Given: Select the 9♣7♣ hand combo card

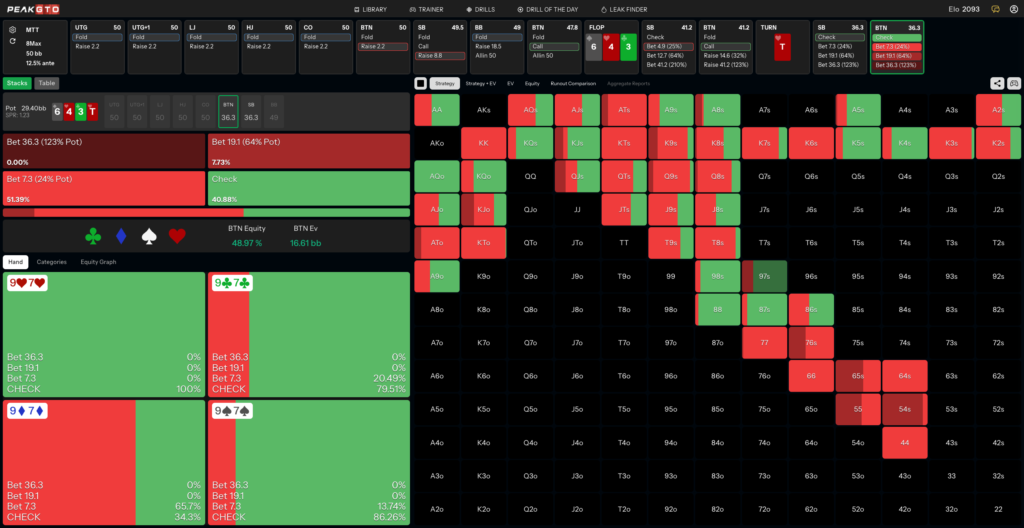Looking at the screenshot, I should (309, 334).
